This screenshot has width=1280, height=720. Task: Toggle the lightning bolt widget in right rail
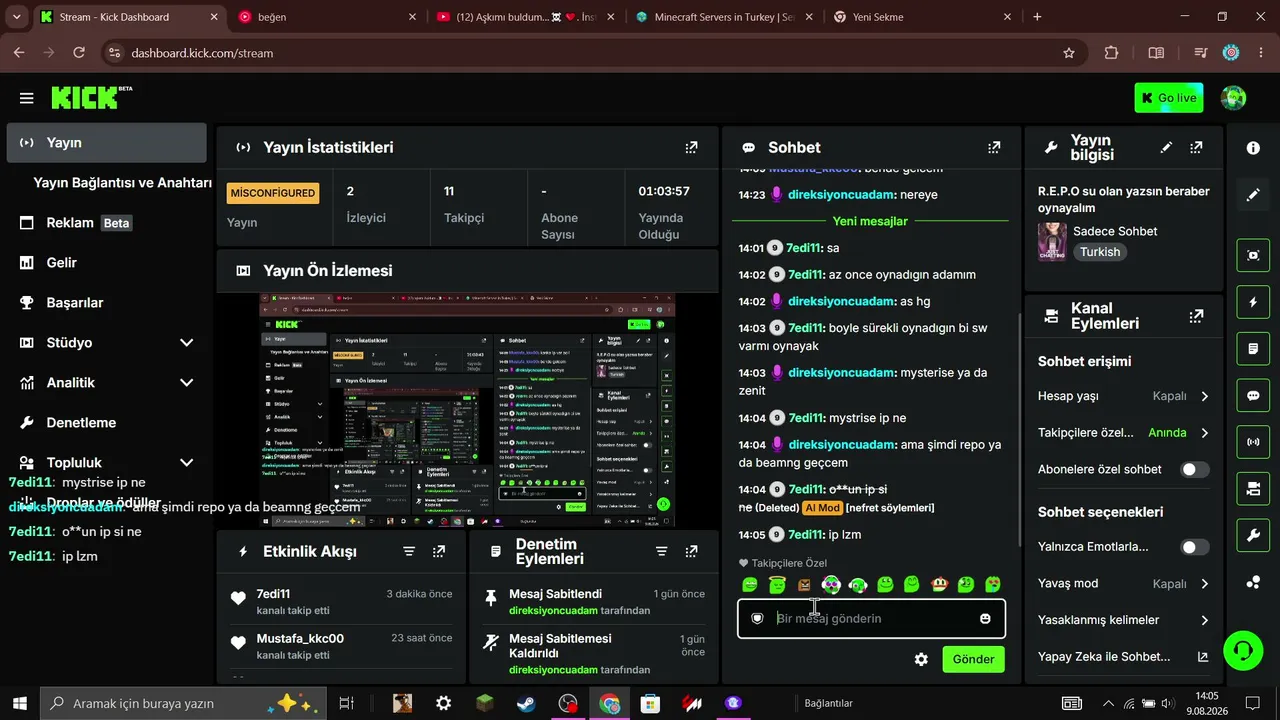[x=1253, y=302]
